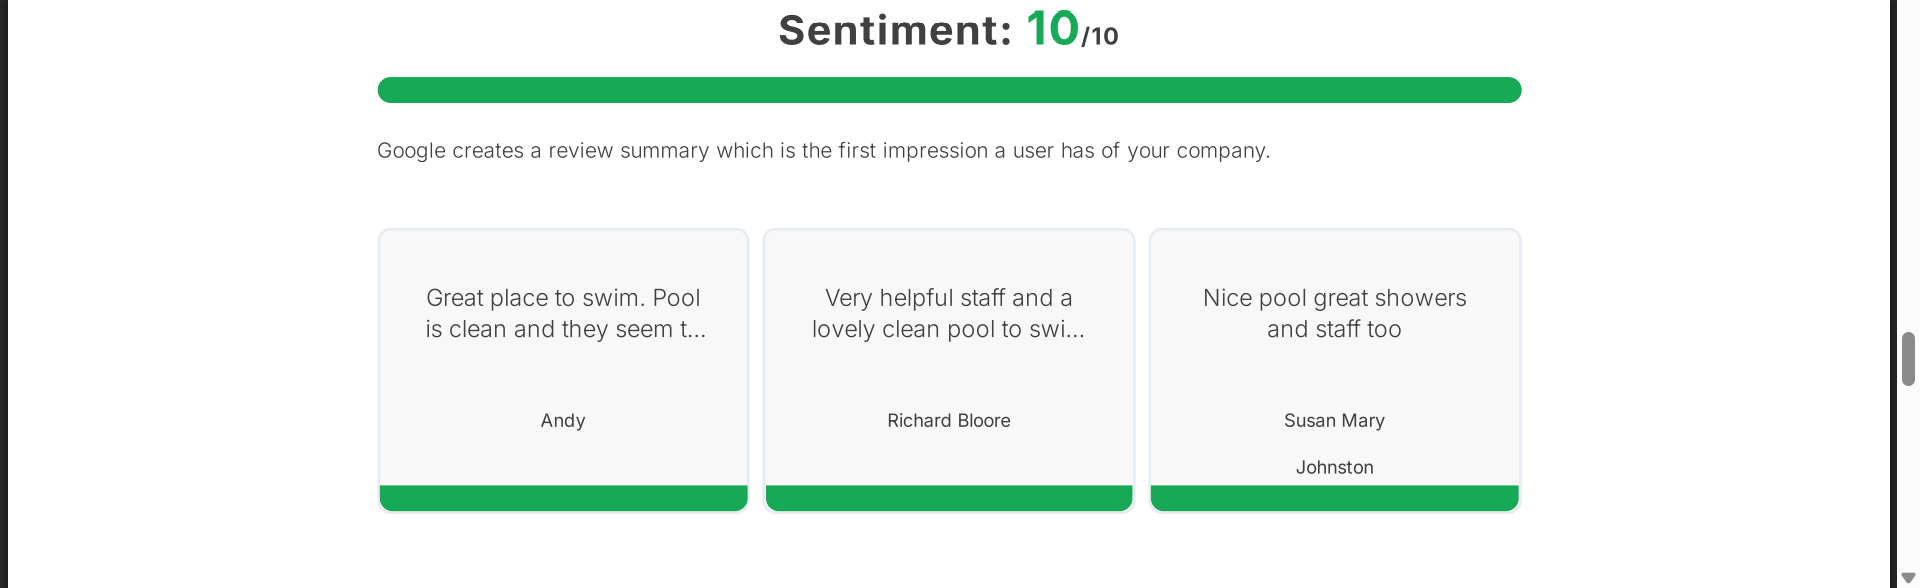
Task: Select reviewer name Andy
Action: point(563,421)
